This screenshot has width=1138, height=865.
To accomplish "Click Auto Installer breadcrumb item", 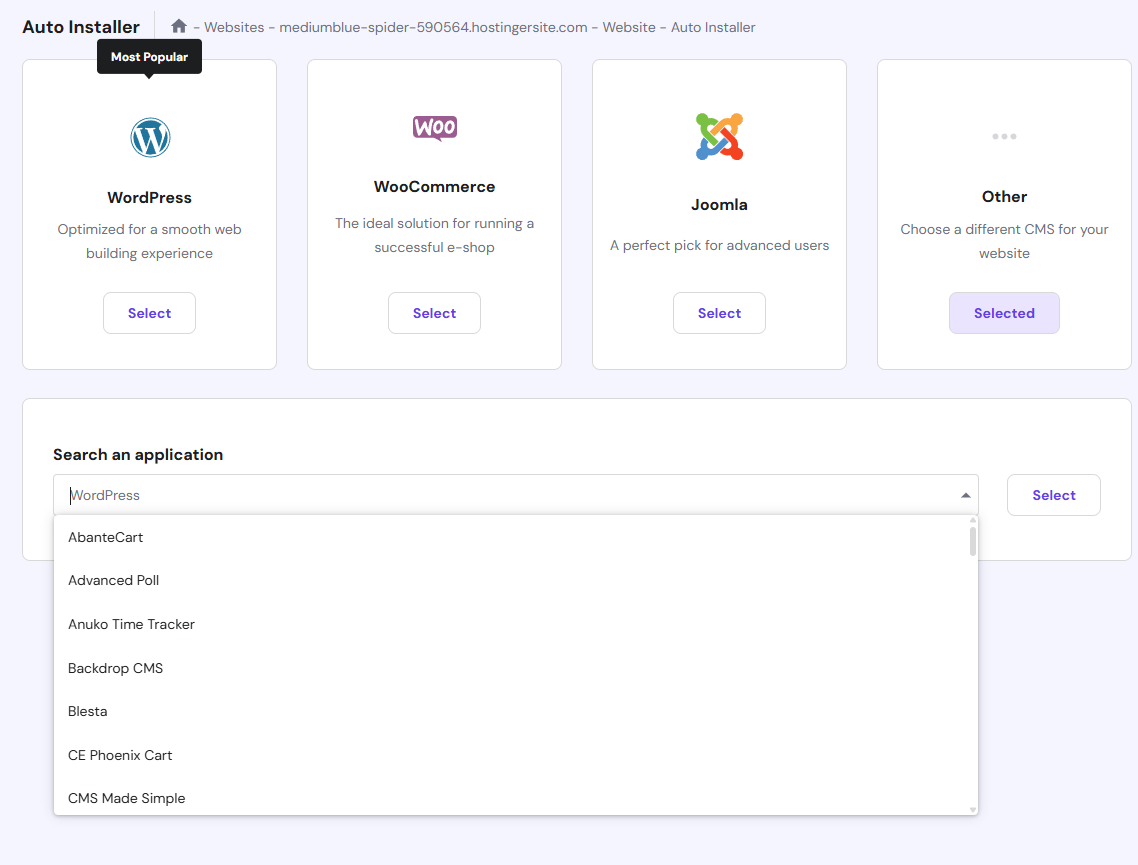I will (x=713, y=28).
